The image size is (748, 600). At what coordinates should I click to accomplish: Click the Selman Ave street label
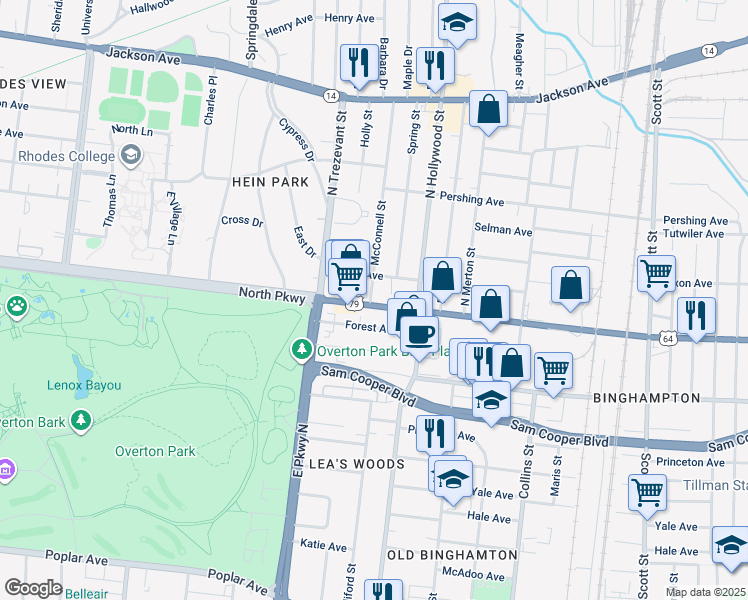coord(503,229)
